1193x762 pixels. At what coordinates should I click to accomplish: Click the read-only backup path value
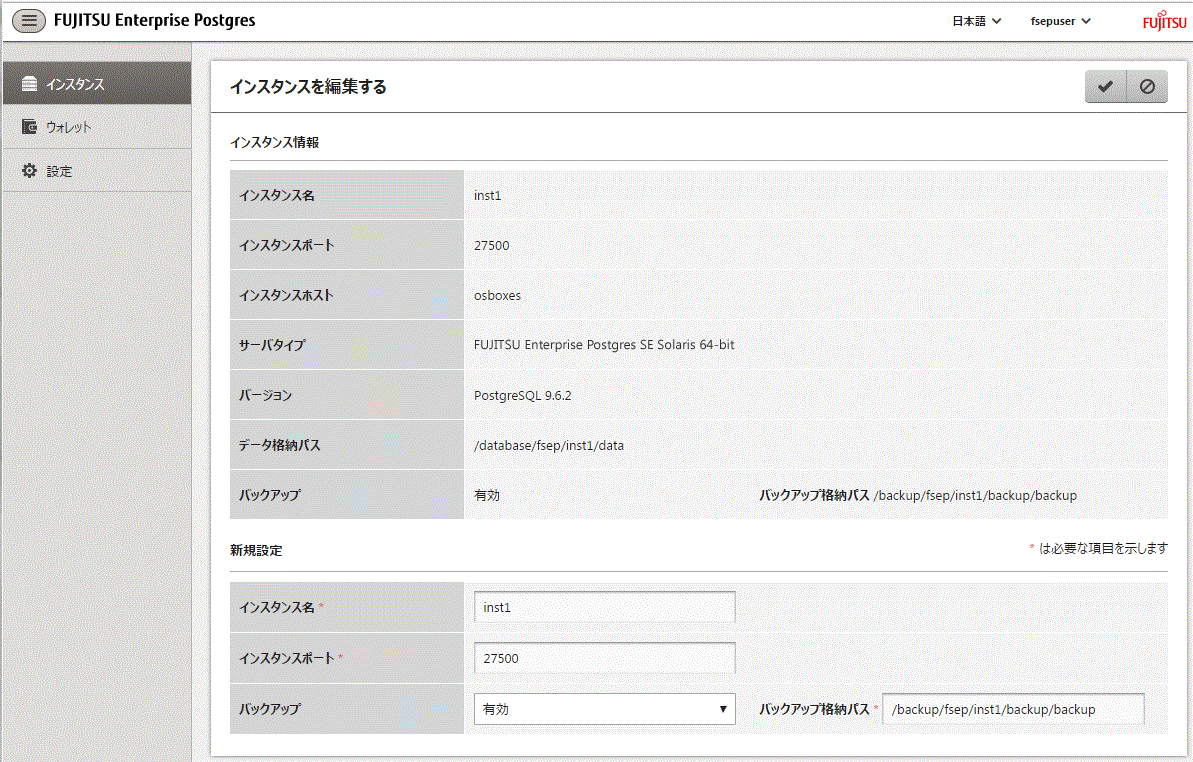(x=975, y=495)
